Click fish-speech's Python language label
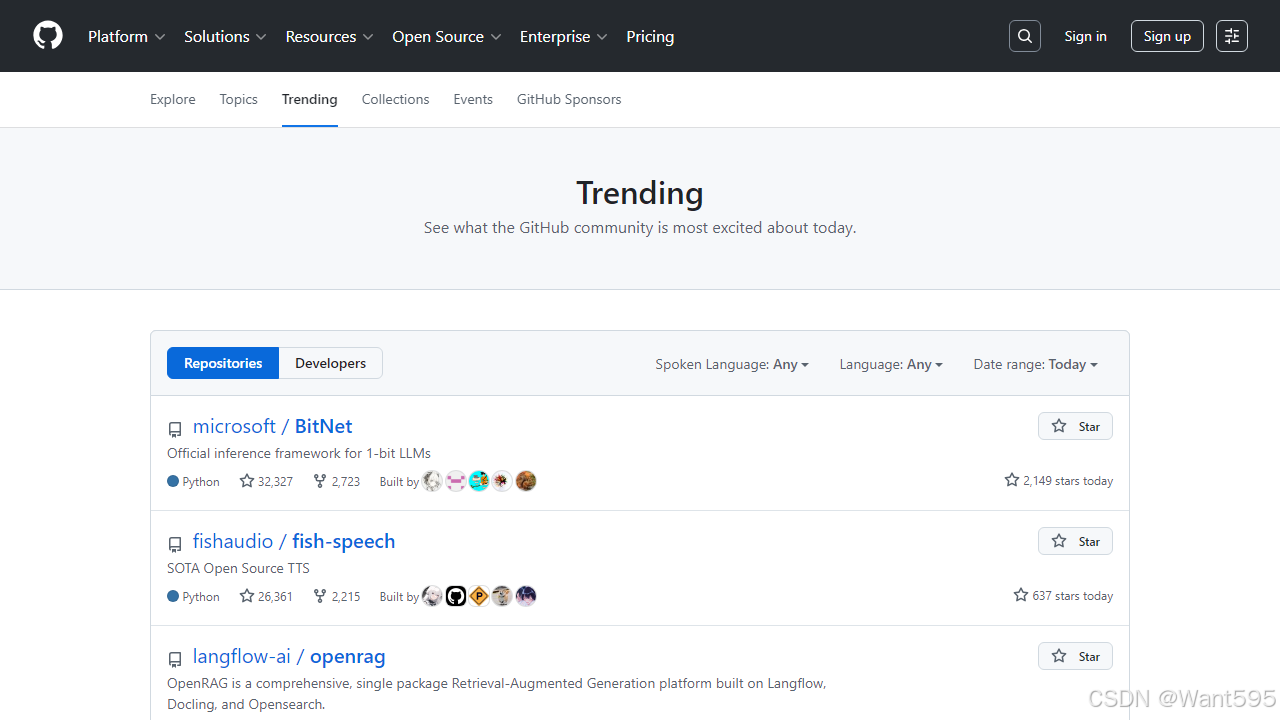The width and height of the screenshot is (1280, 720). 194,596
